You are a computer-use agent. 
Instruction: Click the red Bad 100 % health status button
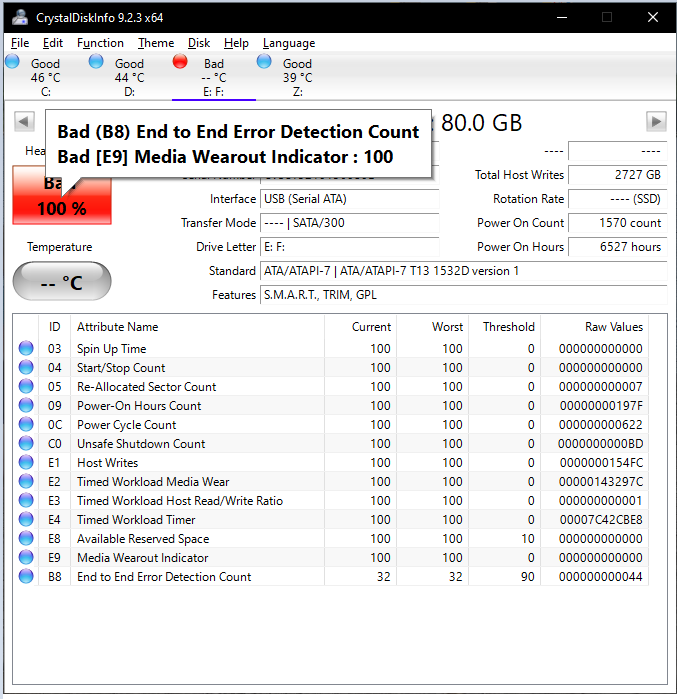[x=62, y=195]
